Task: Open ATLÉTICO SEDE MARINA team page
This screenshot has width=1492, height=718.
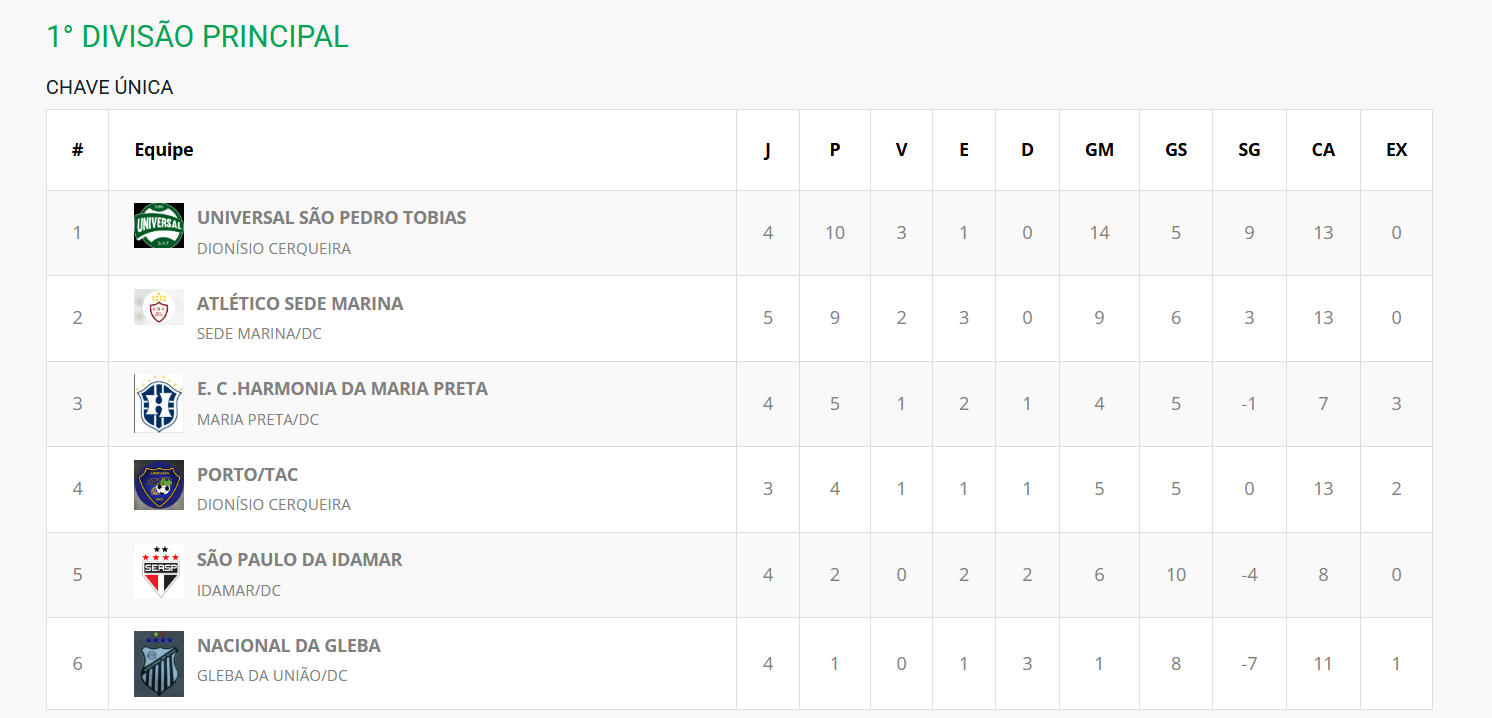Action: coord(300,304)
